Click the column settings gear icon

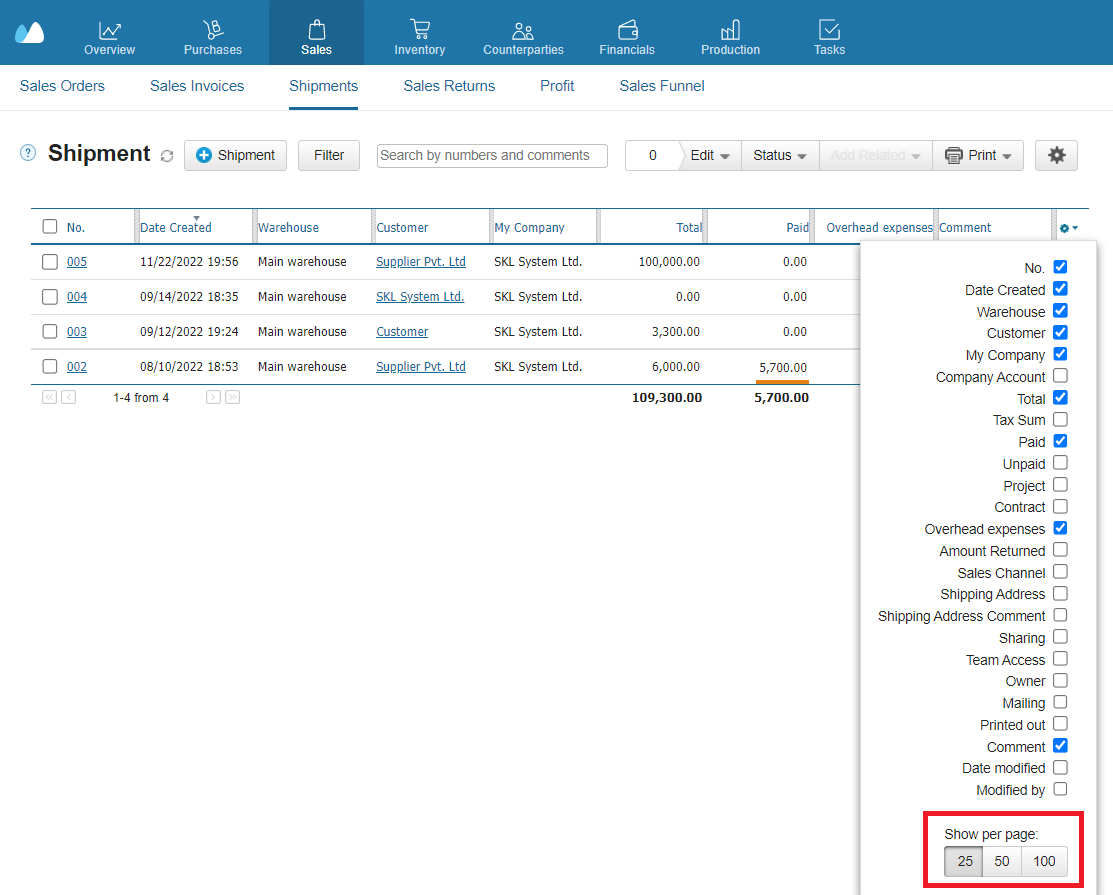tap(1068, 228)
